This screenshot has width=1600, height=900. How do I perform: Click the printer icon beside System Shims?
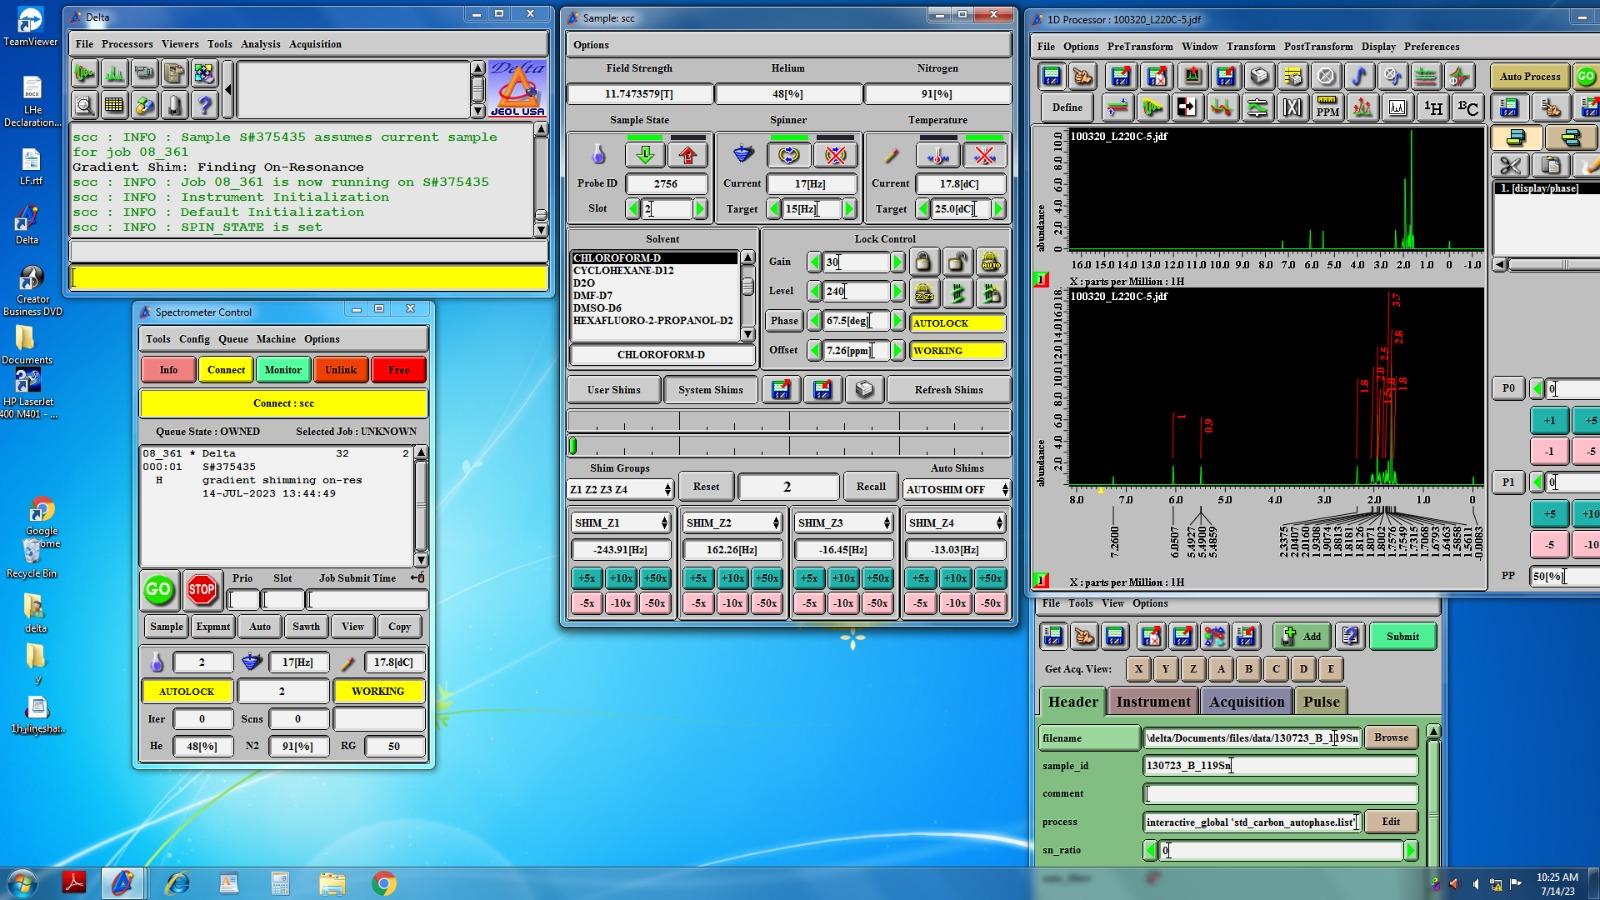[865, 390]
